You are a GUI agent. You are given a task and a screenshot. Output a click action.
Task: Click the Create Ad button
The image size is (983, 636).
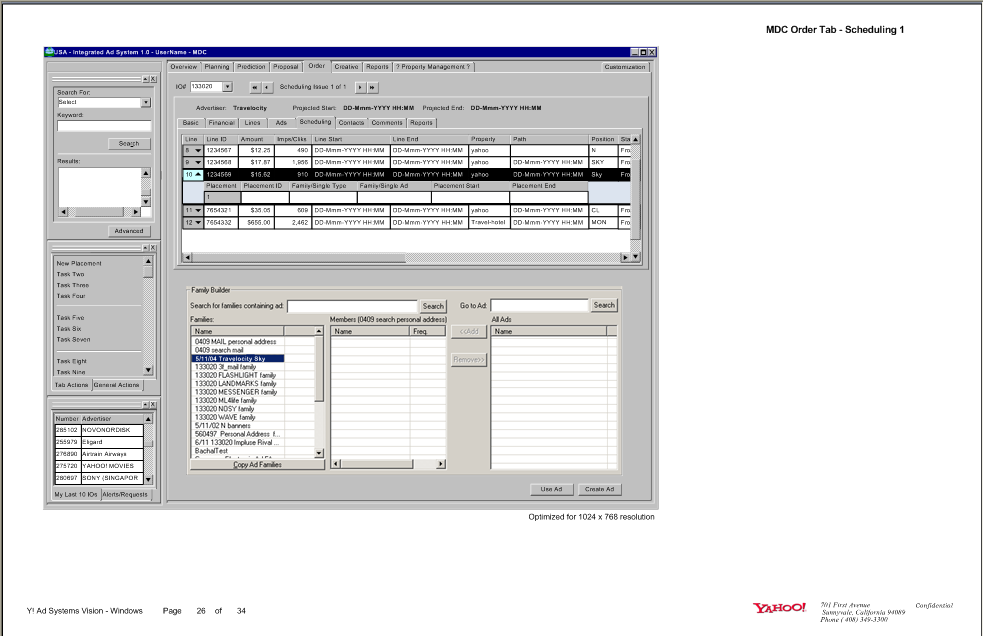coord(600,489)
